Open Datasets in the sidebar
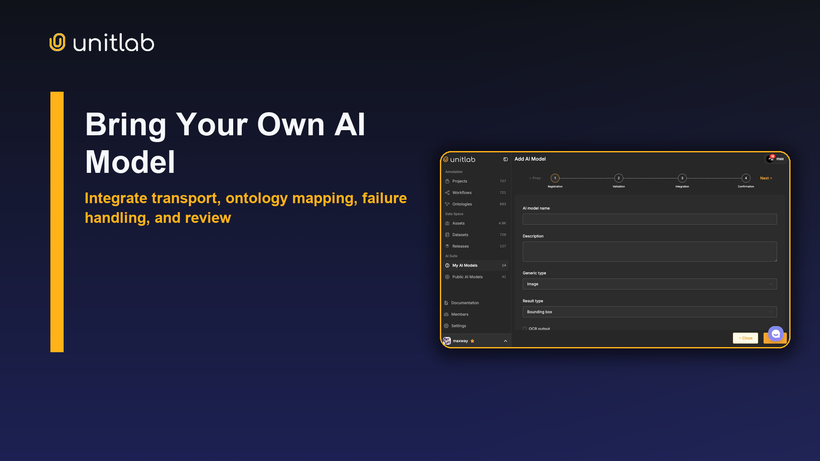The image size is (820, 461). coord(475,235)
